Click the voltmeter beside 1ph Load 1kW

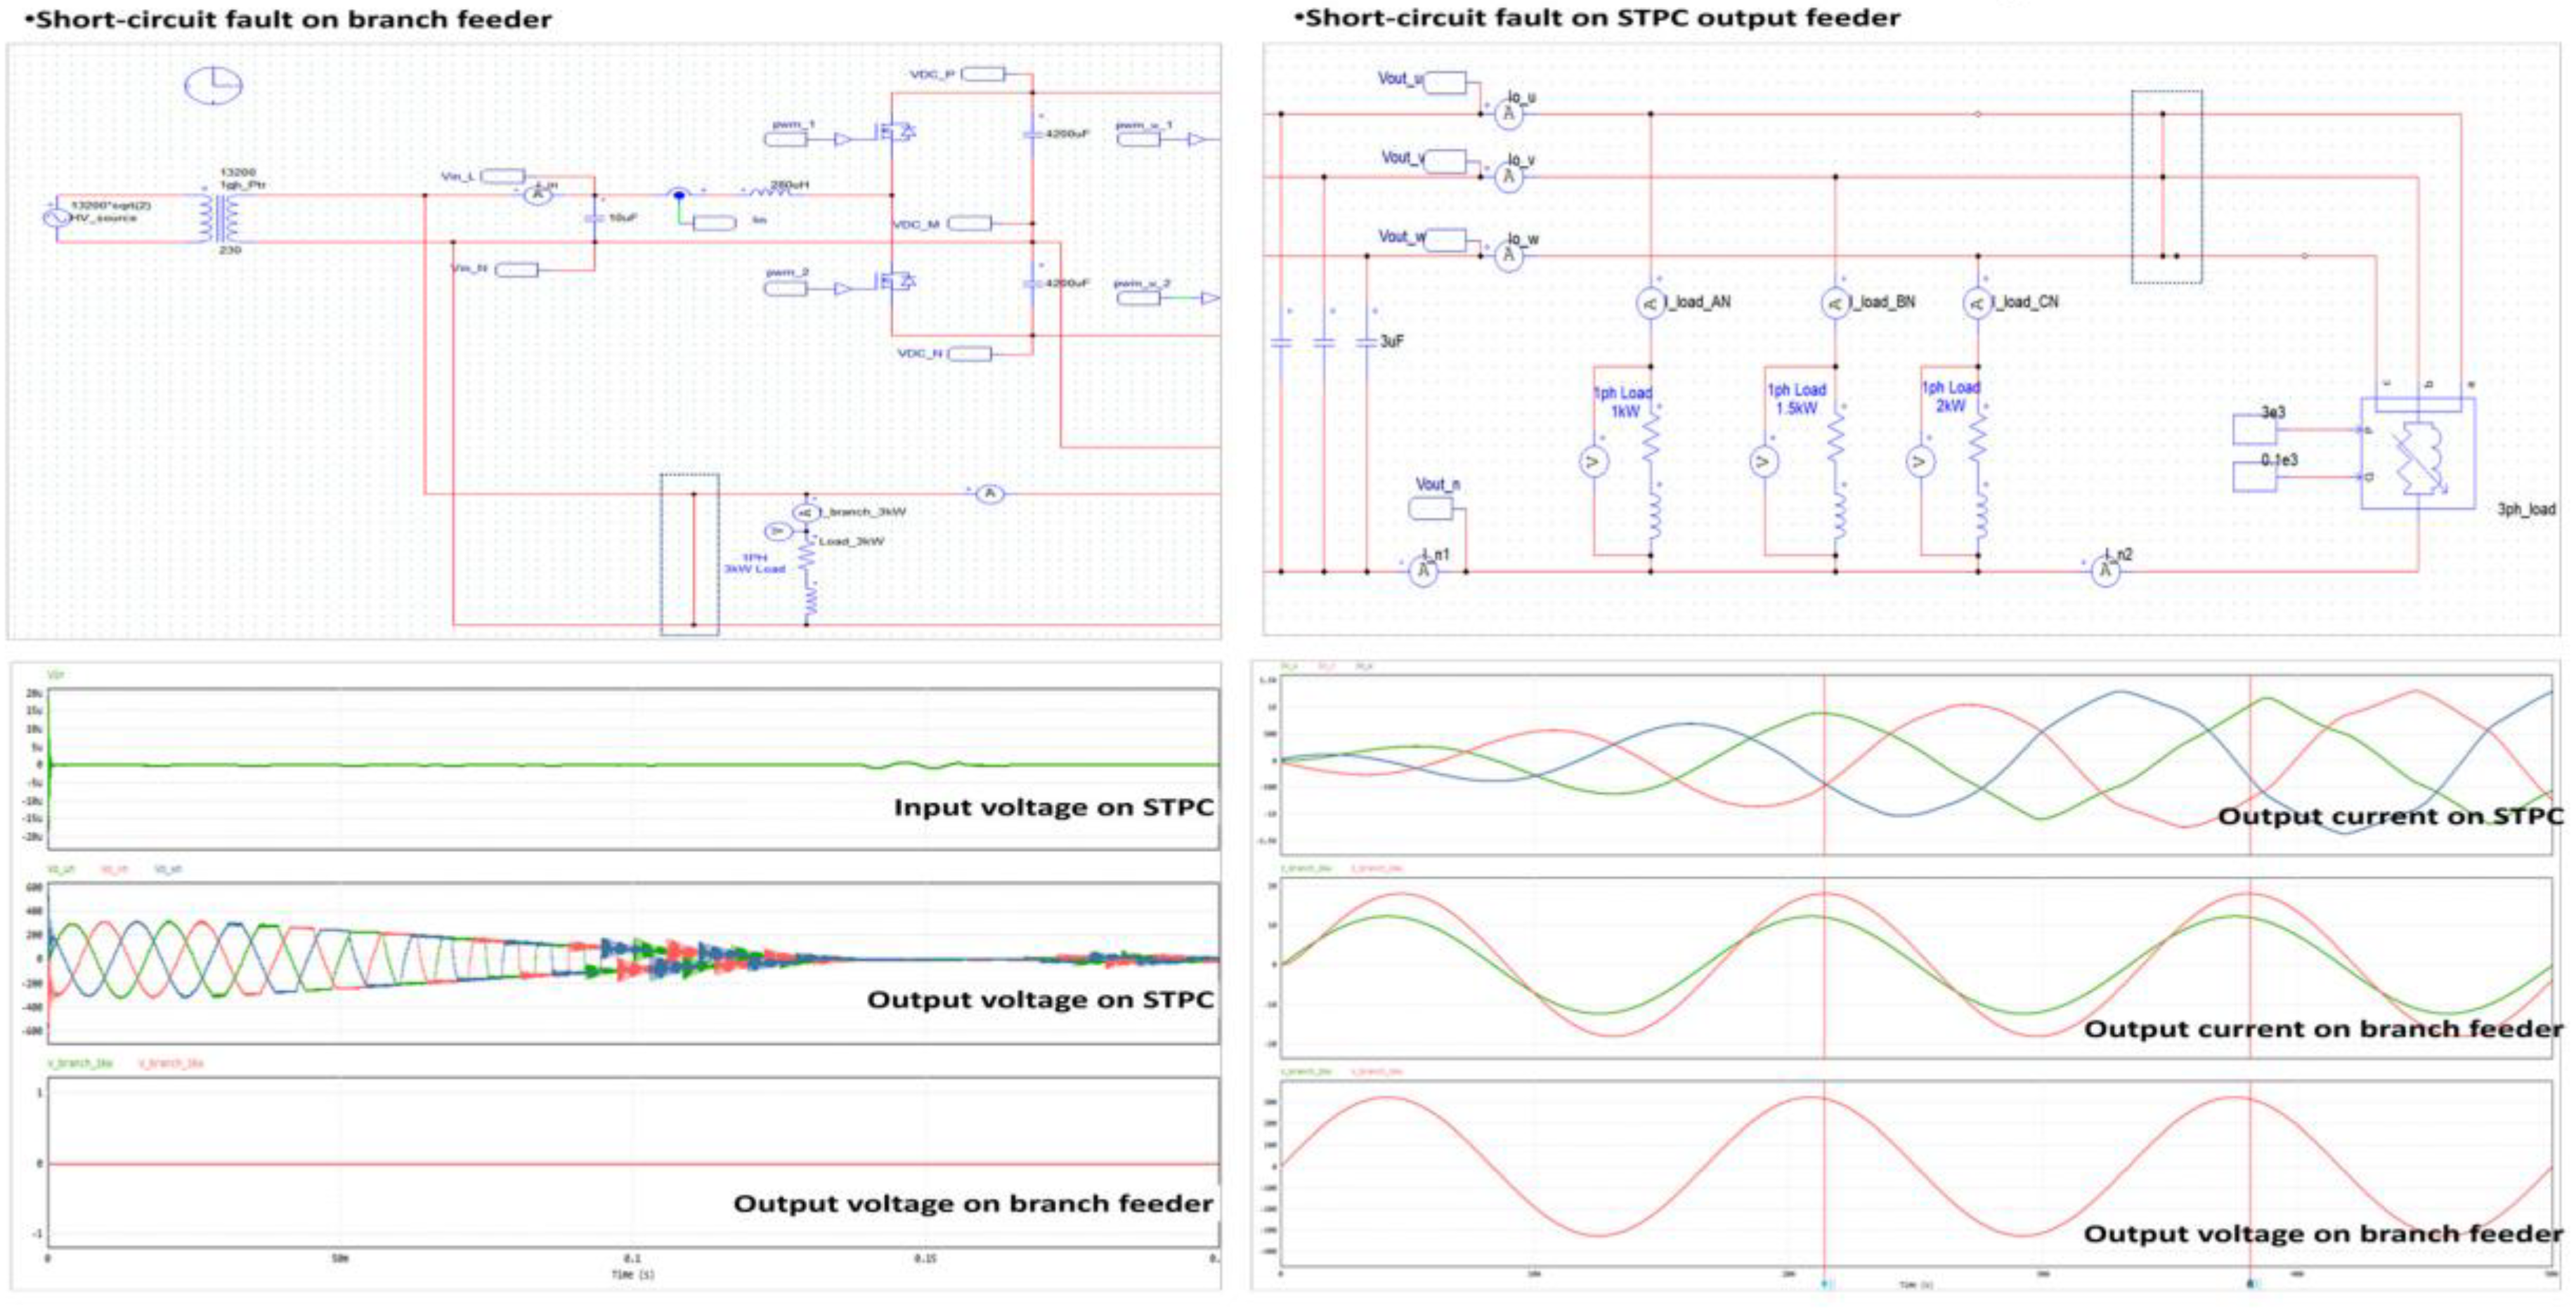1594,462
